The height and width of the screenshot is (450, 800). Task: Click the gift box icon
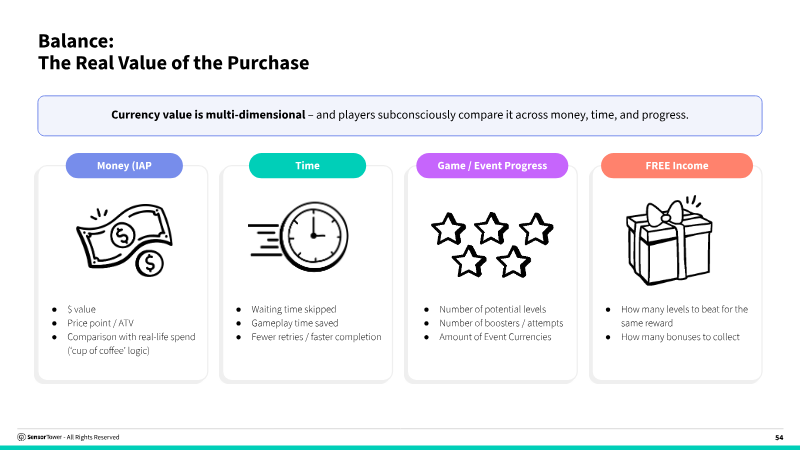pyautogui.click(x=663, y=238)
